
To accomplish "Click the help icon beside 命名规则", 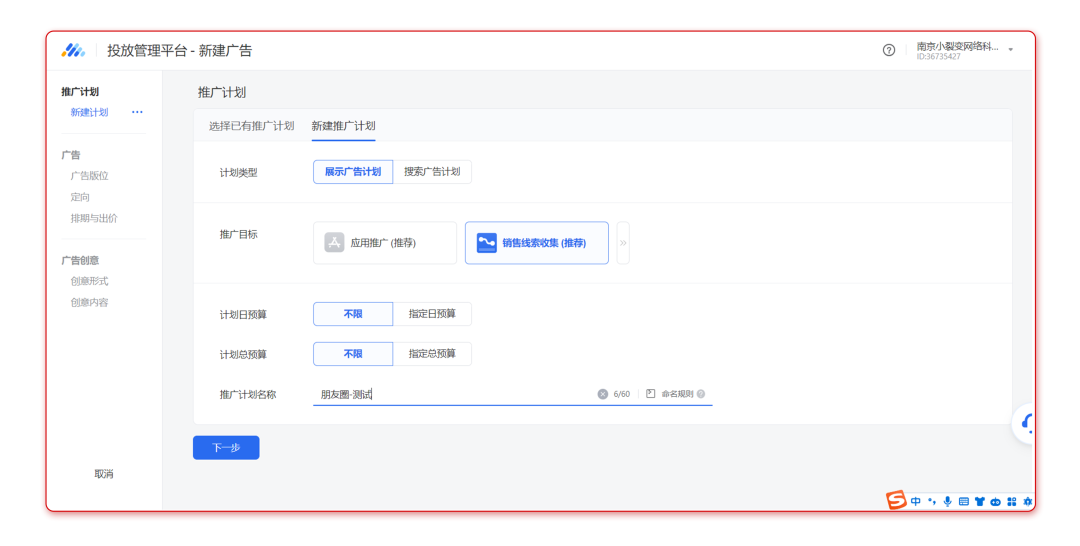I will [701, 394].
